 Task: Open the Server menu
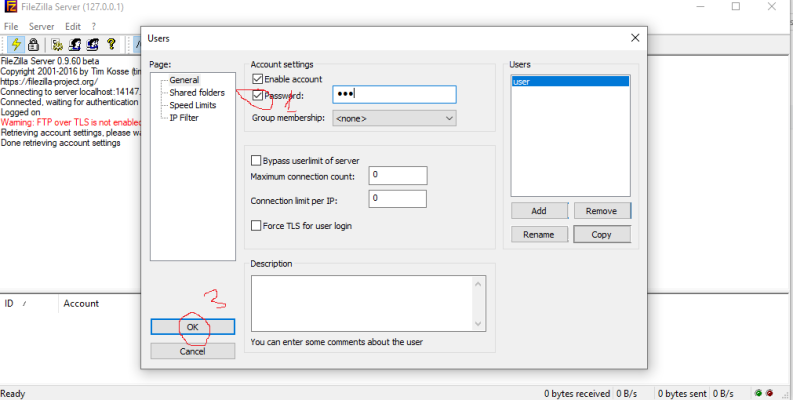(41, 26)
